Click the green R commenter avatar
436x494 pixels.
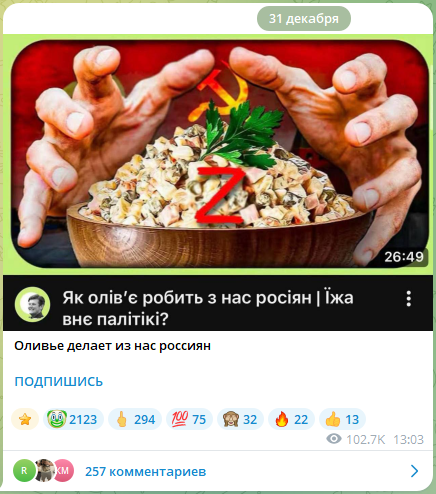click(x=24, y=471)
